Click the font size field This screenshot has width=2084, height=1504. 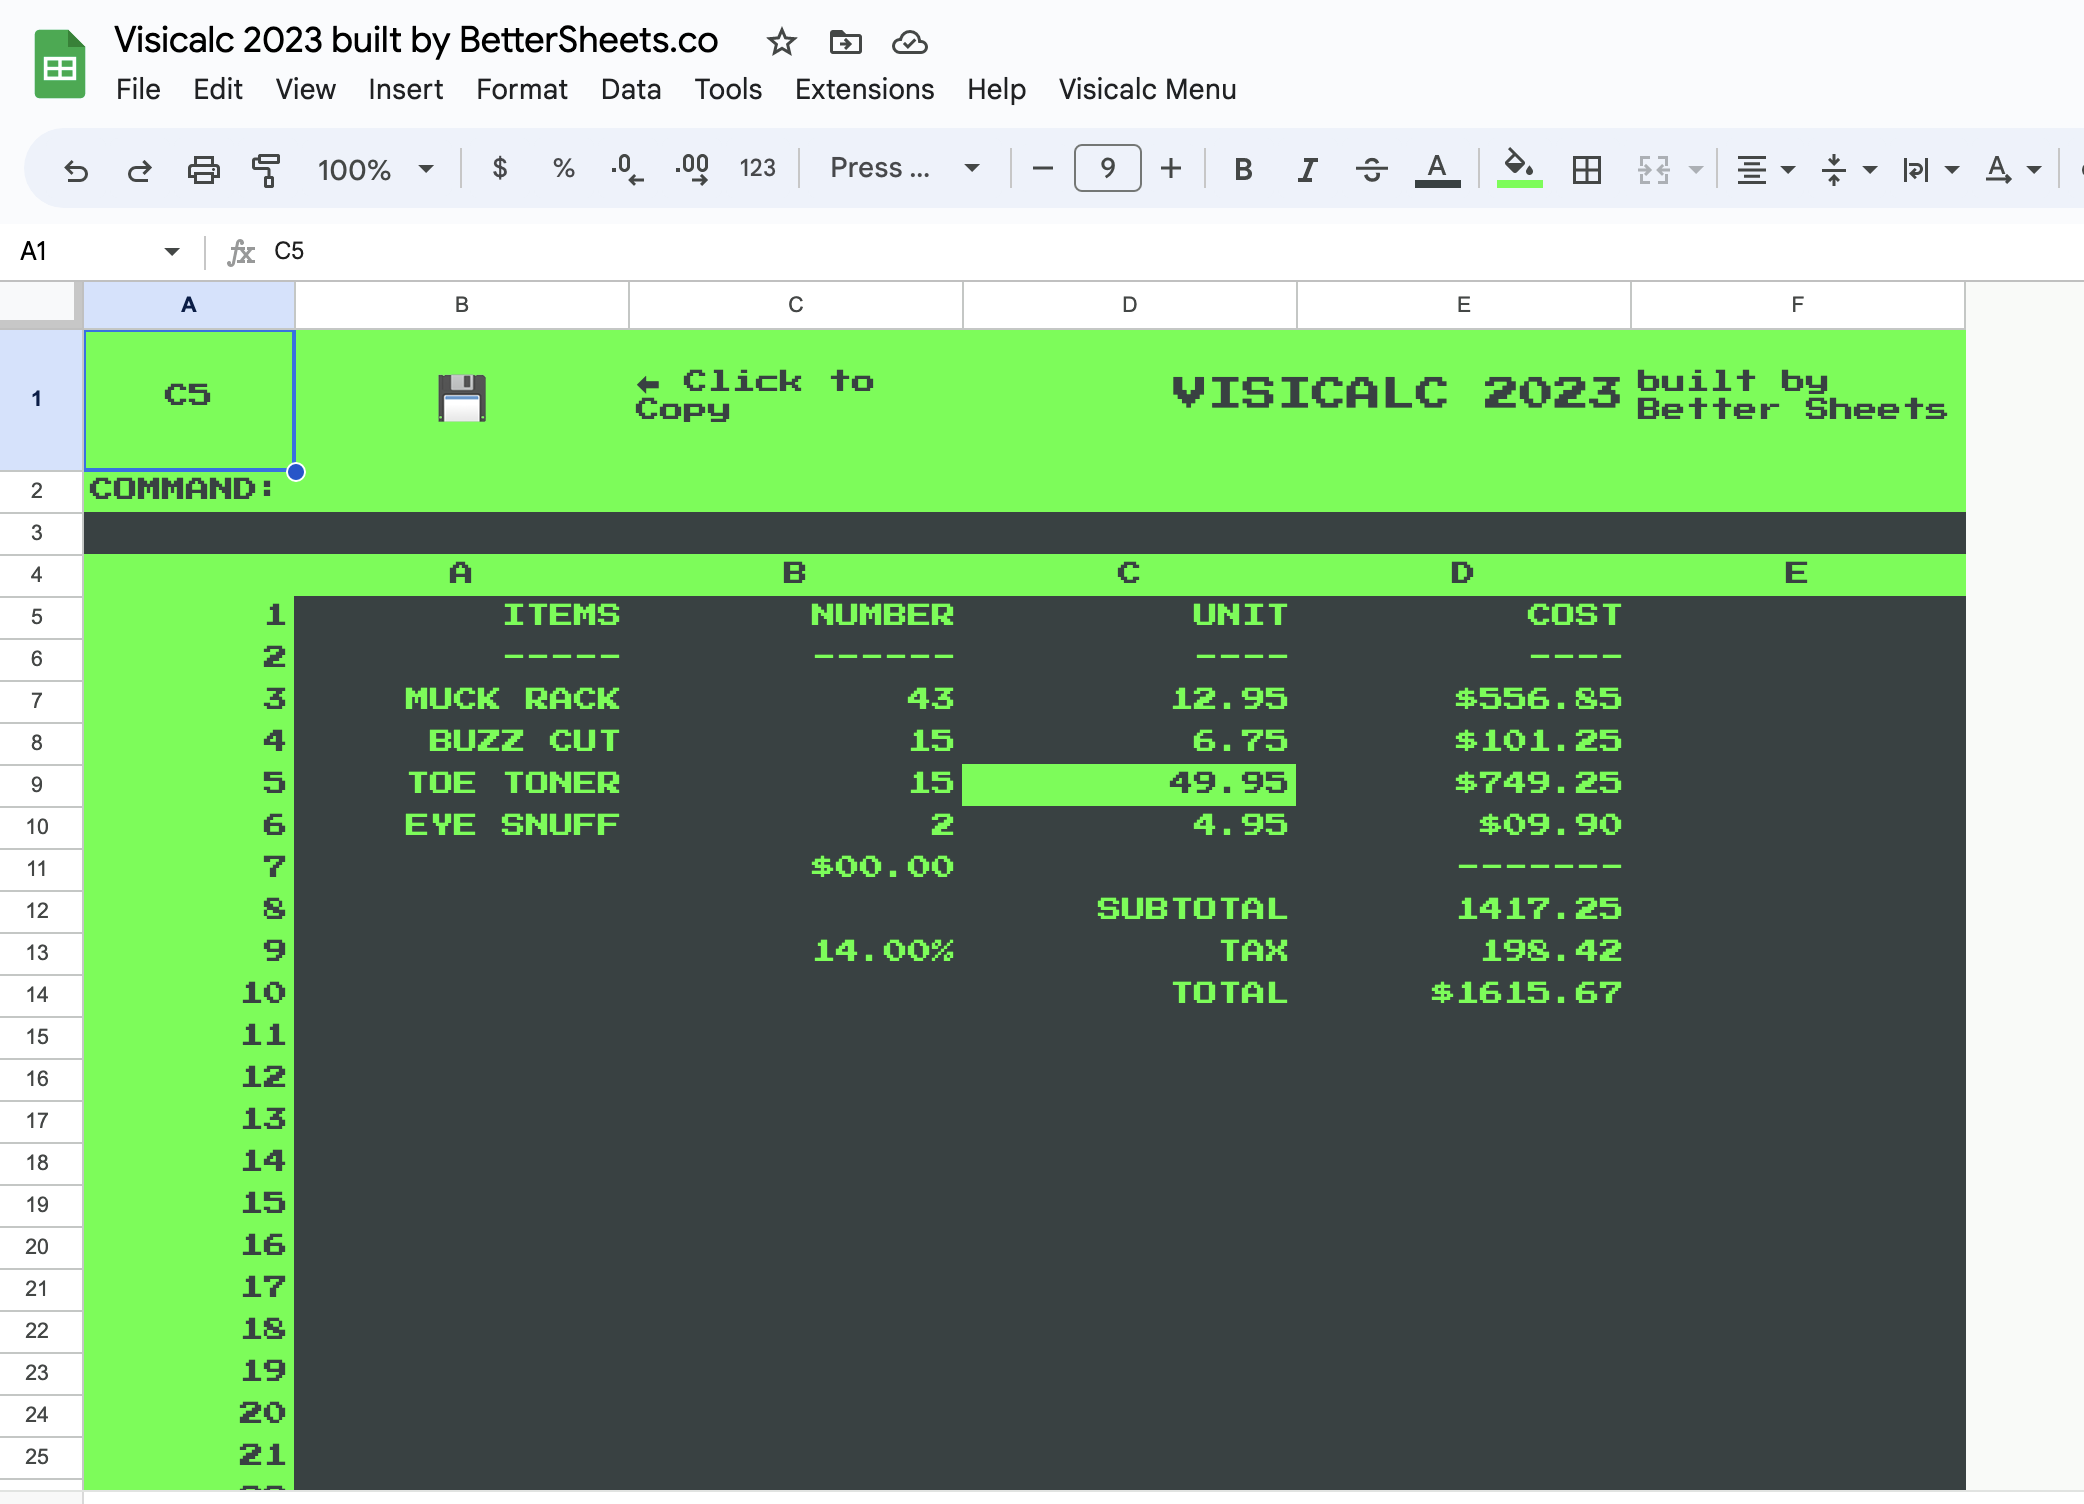click(x=1107, y=168)
